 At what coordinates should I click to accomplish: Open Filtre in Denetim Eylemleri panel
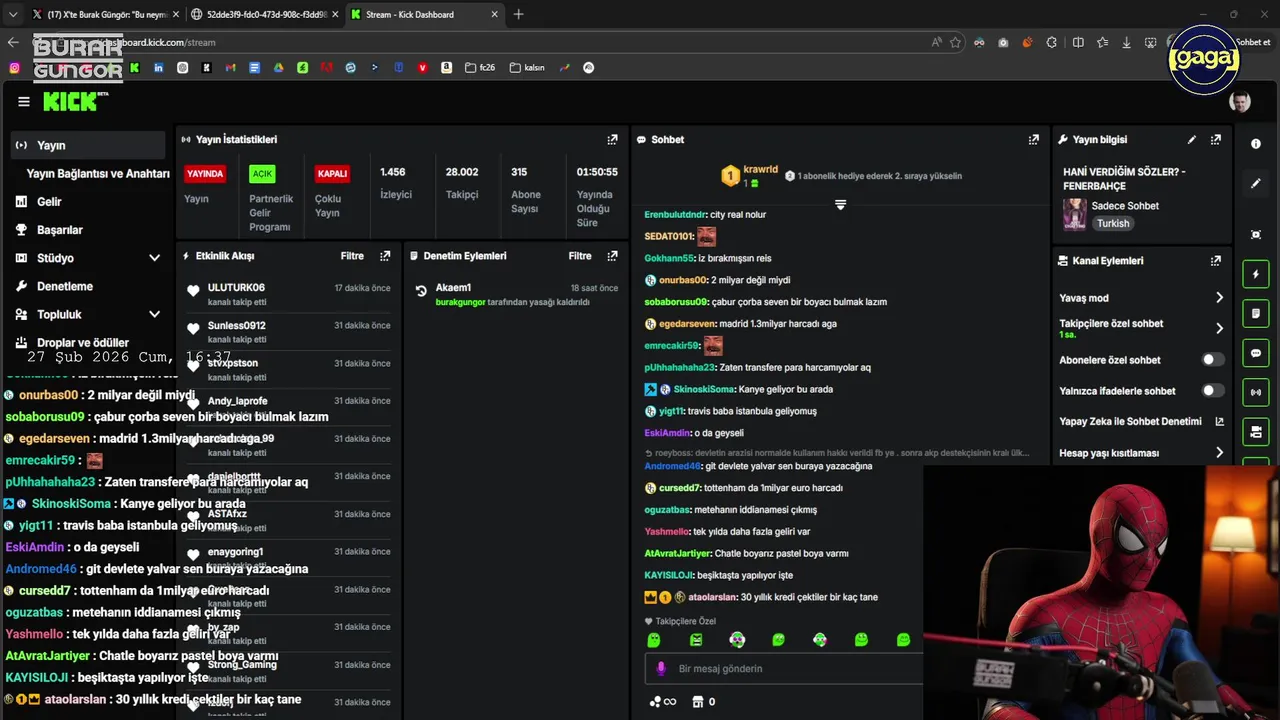tap(580, 256)
